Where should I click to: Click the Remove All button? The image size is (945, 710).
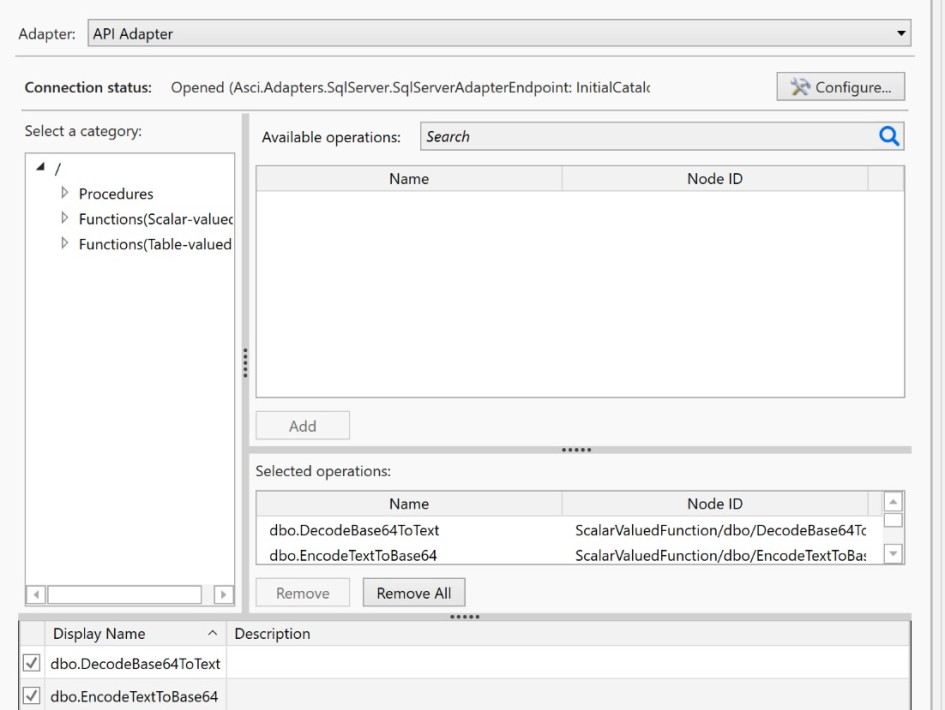pos(413,593)
